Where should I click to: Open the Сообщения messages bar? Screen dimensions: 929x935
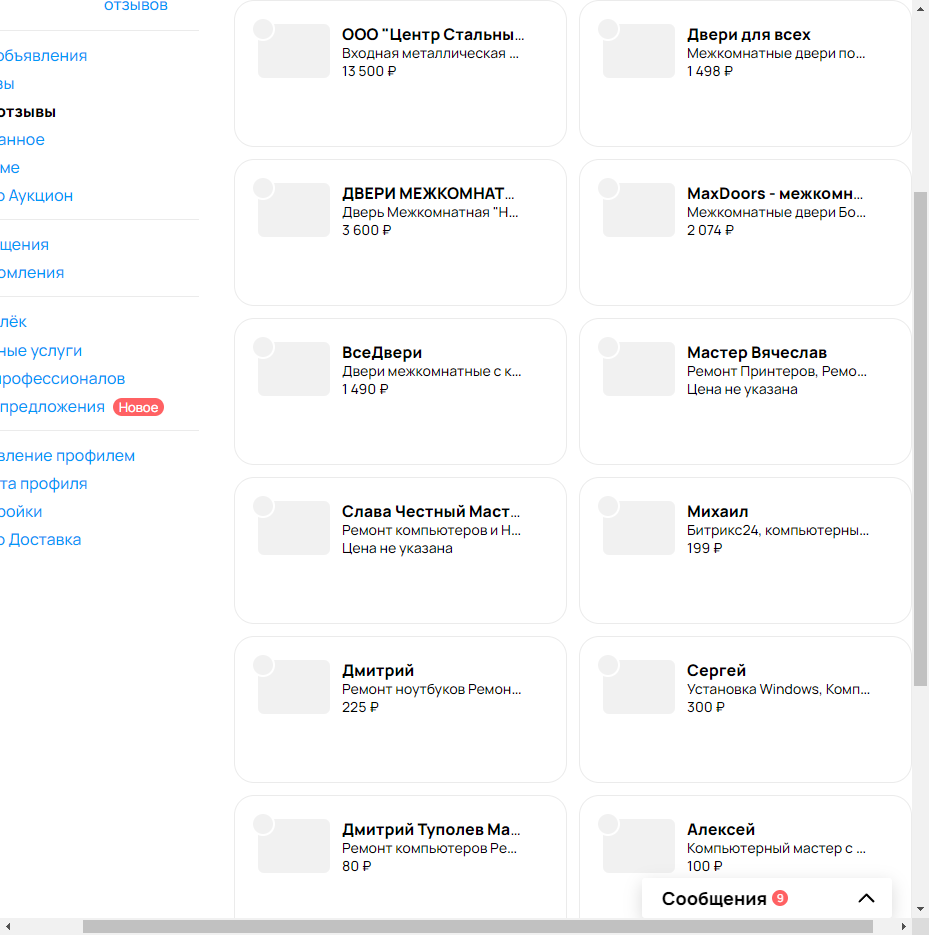coord(767,898)
